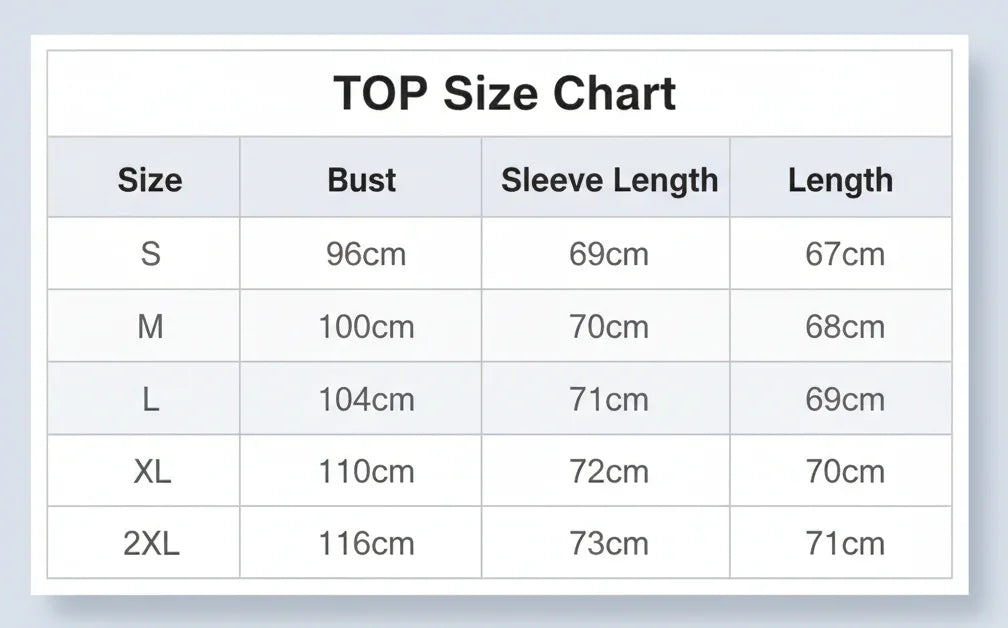Screen dimensions: 1008x628
Task: Select the 73cm sleeve length cell
Action: (609, 544)
